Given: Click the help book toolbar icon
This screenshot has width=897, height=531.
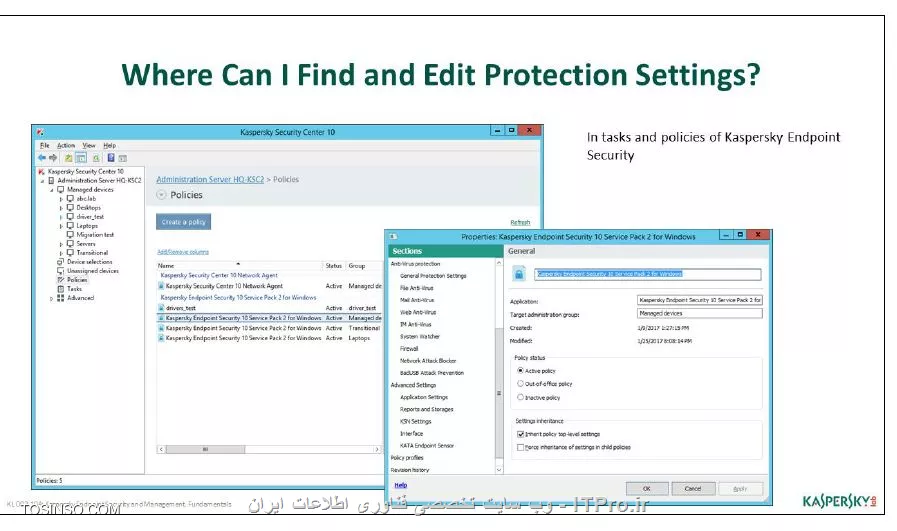Looking at the screenshot, I should pos(111,157).
